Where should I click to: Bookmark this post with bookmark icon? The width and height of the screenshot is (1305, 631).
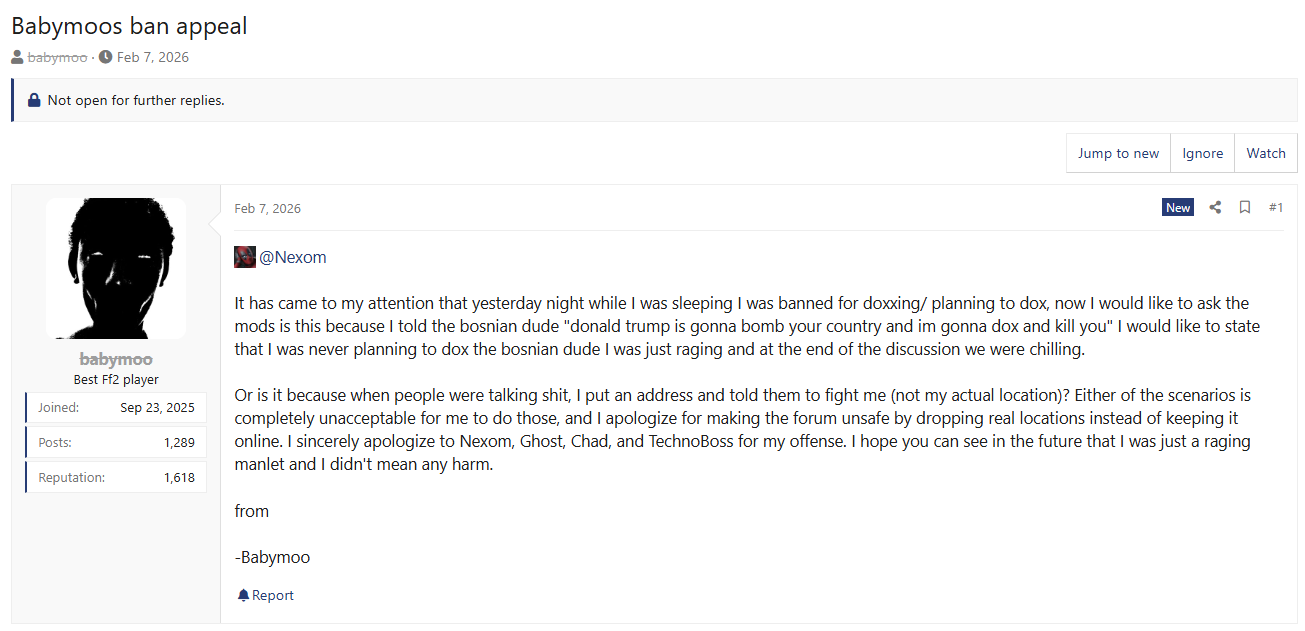point(1245,208)
